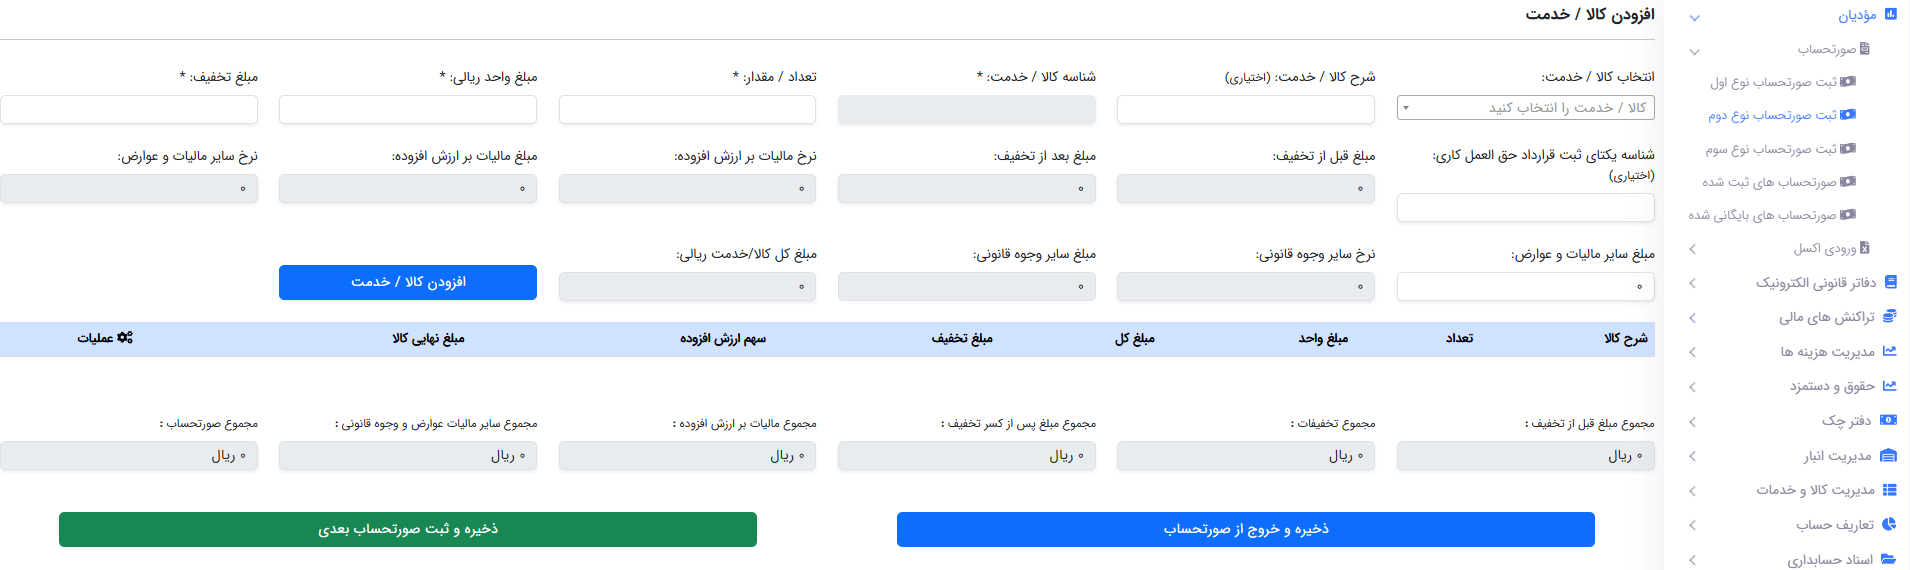Collapse the مؤدیان menu chevron

tap(1694, 18)
